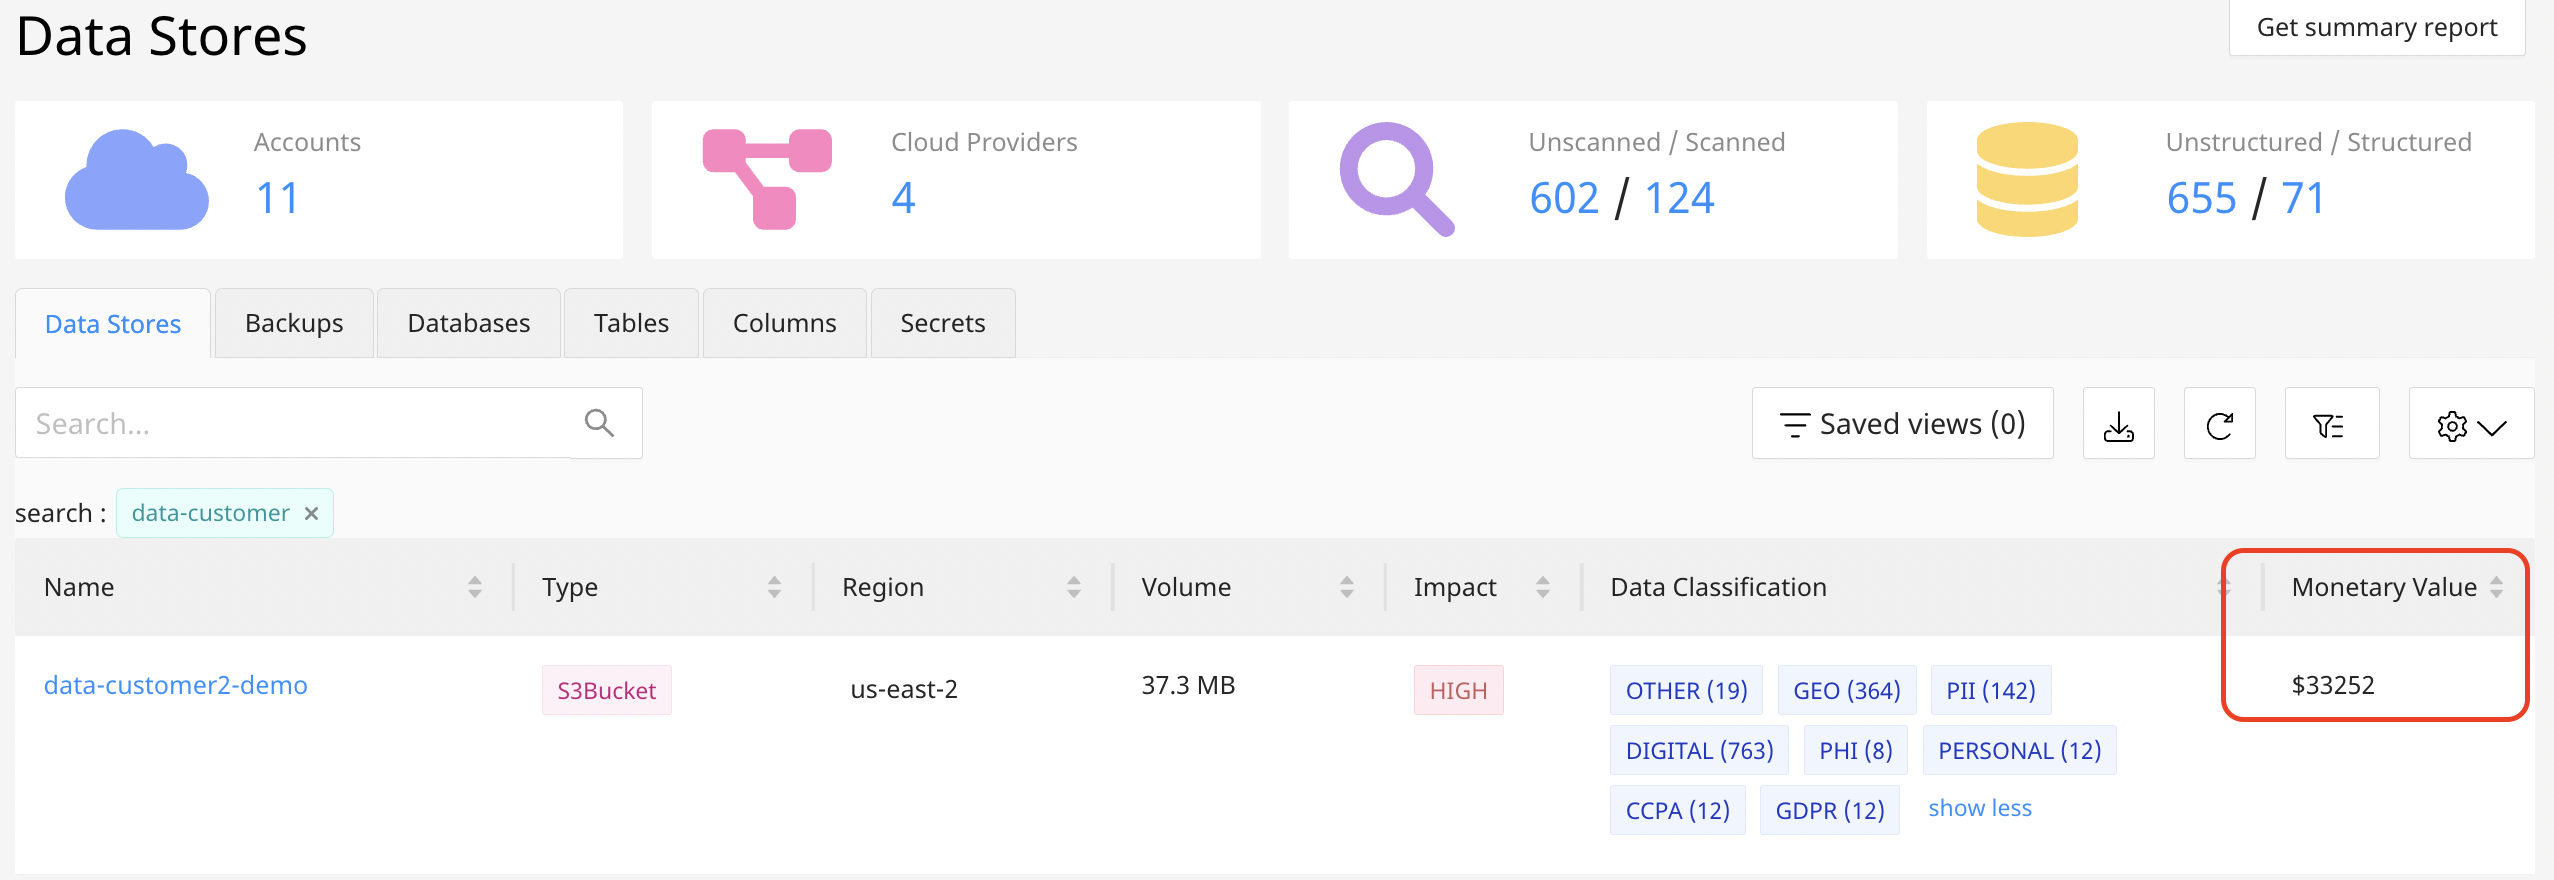Sort by the Volume column

point(1346,587)
